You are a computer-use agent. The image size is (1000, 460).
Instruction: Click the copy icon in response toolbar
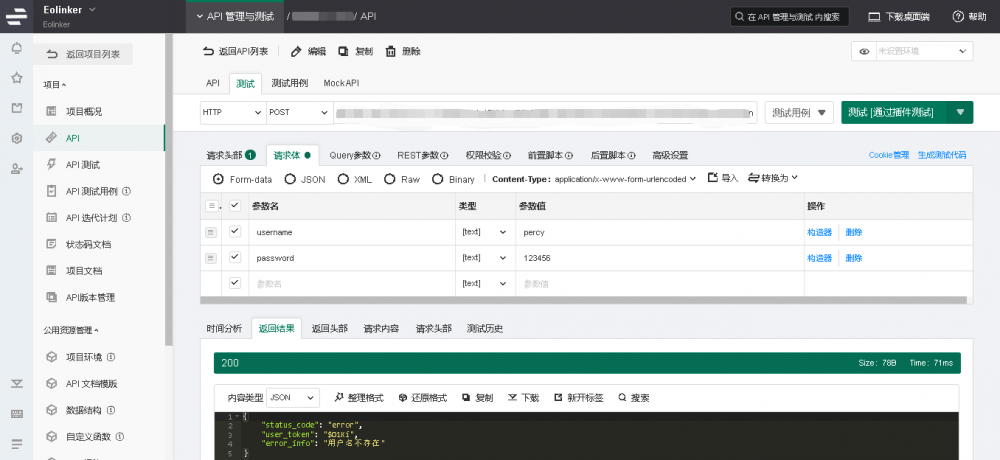coord(466,397)
